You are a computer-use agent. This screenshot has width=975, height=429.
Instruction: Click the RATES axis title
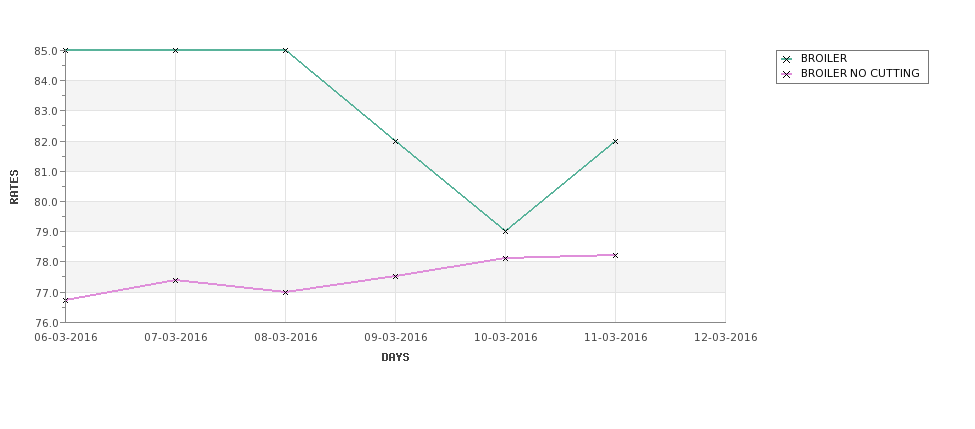(x=14, y=187)
